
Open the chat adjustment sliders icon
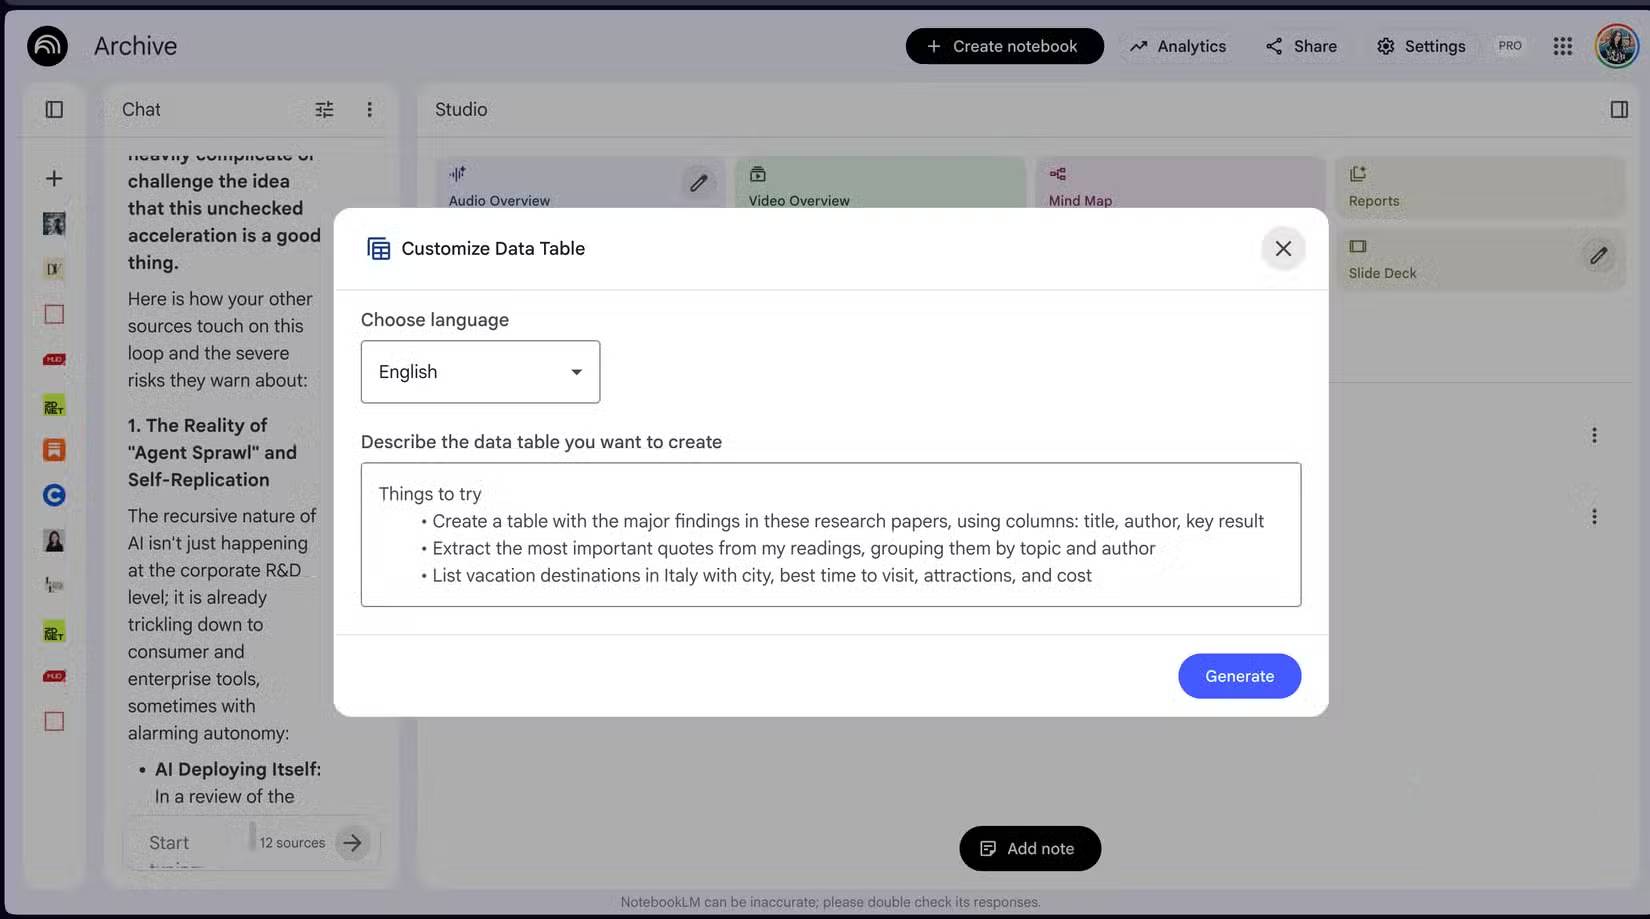point(323,109)
